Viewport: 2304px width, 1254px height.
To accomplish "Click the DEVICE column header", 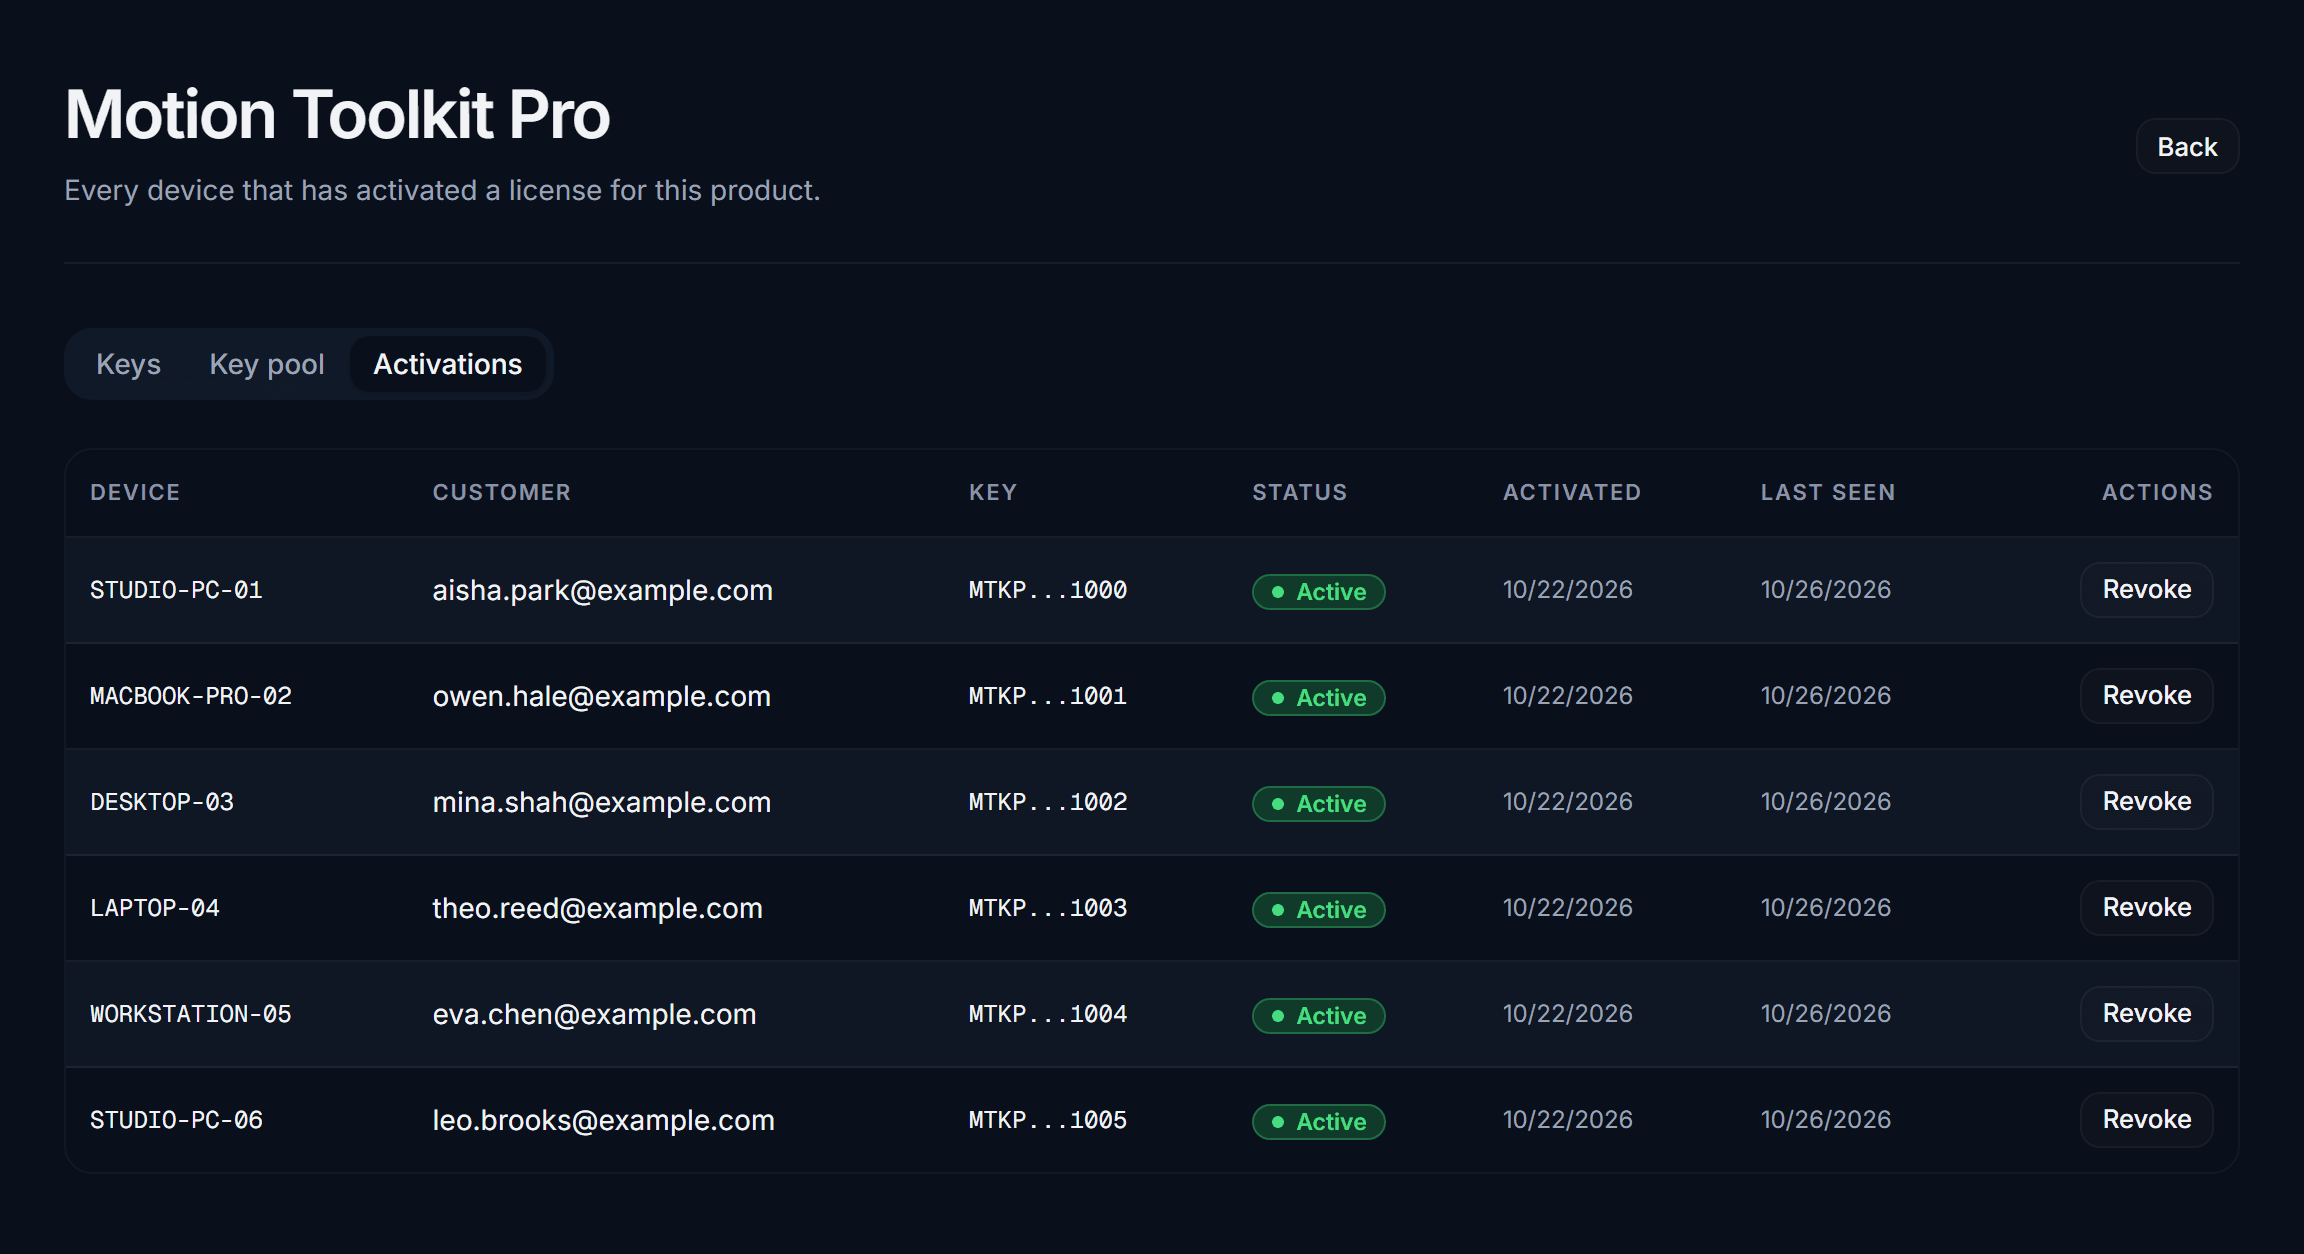I will click(x=135, y=492).
